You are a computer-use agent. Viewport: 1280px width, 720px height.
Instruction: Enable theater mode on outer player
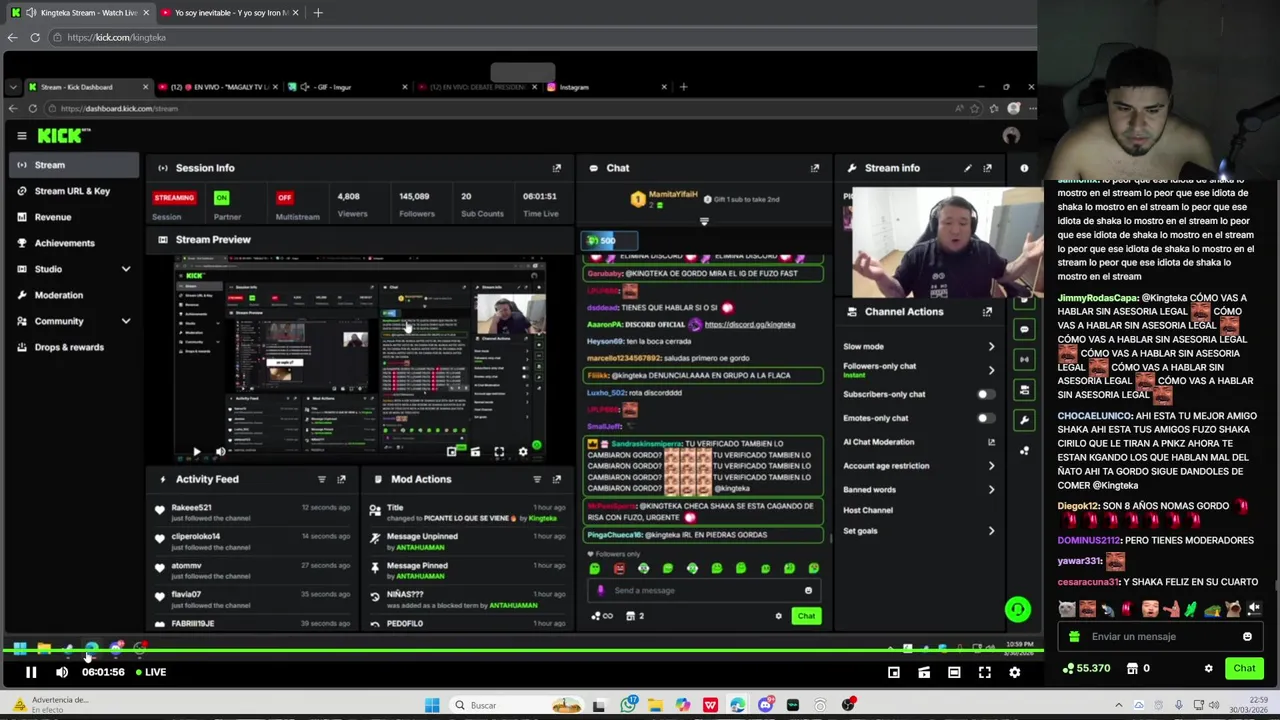(954, 672)
